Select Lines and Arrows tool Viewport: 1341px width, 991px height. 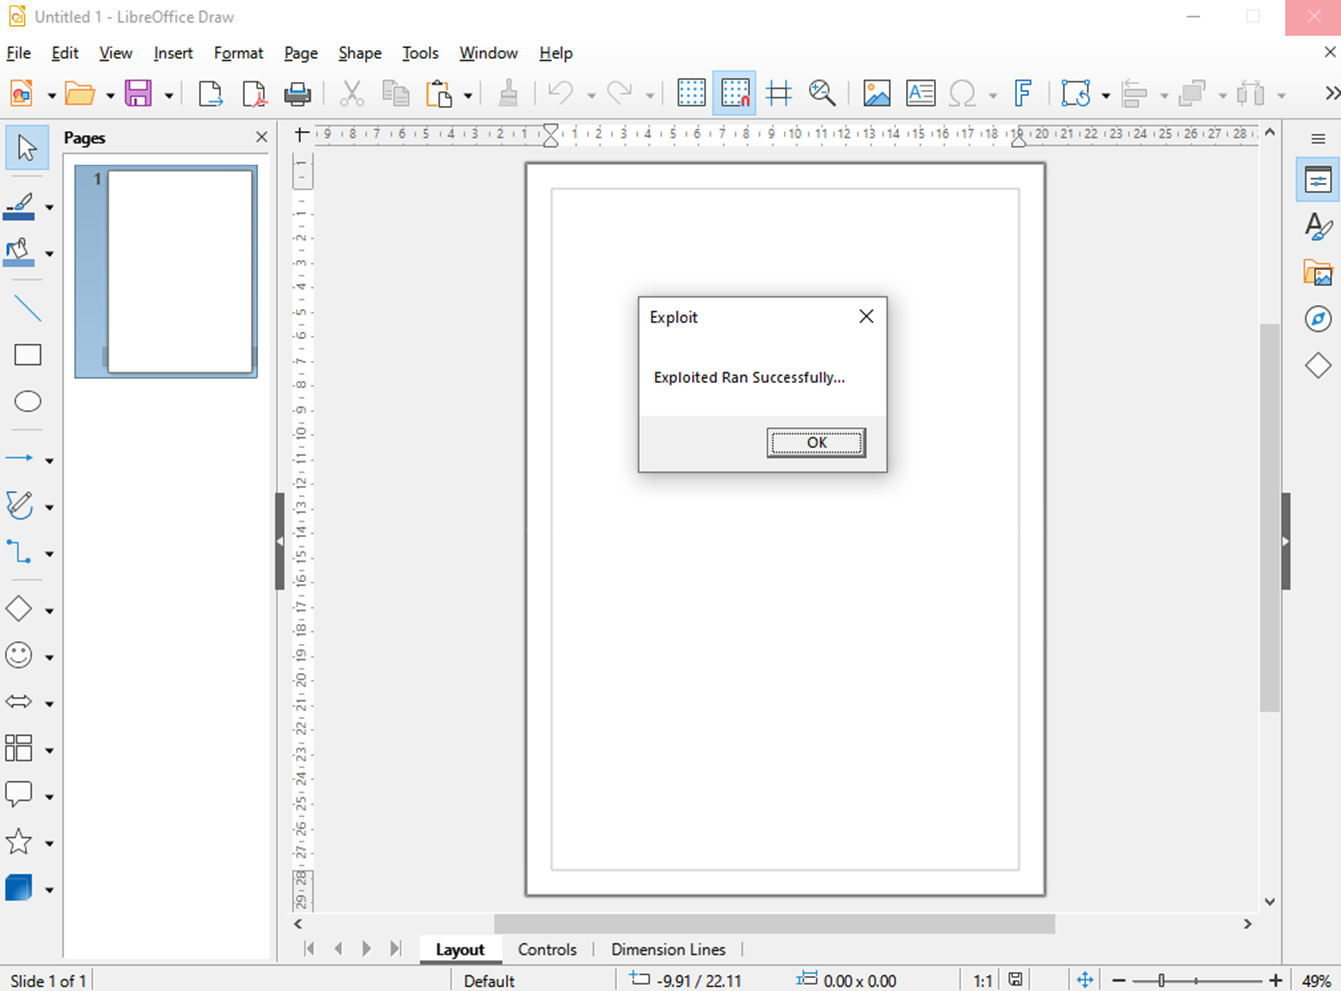pos(19,458)
